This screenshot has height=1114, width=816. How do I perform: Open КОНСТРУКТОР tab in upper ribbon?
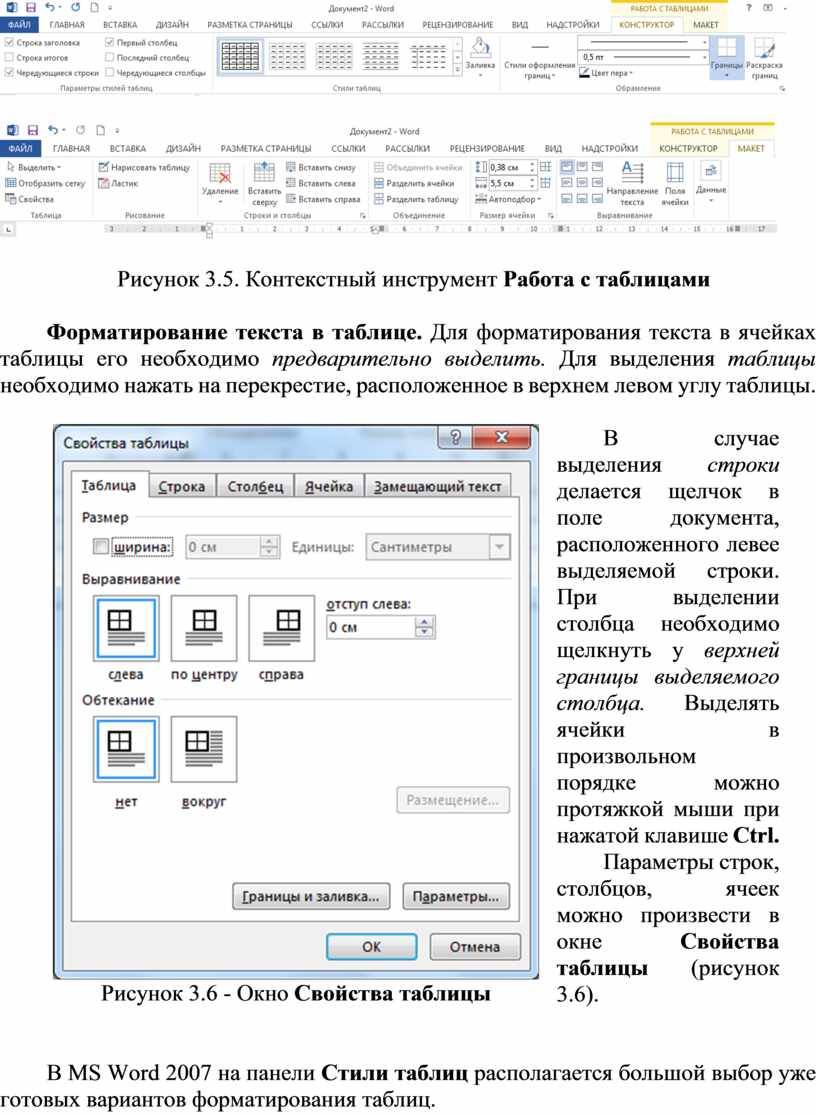pyautogui.click(x=646, y=24)
